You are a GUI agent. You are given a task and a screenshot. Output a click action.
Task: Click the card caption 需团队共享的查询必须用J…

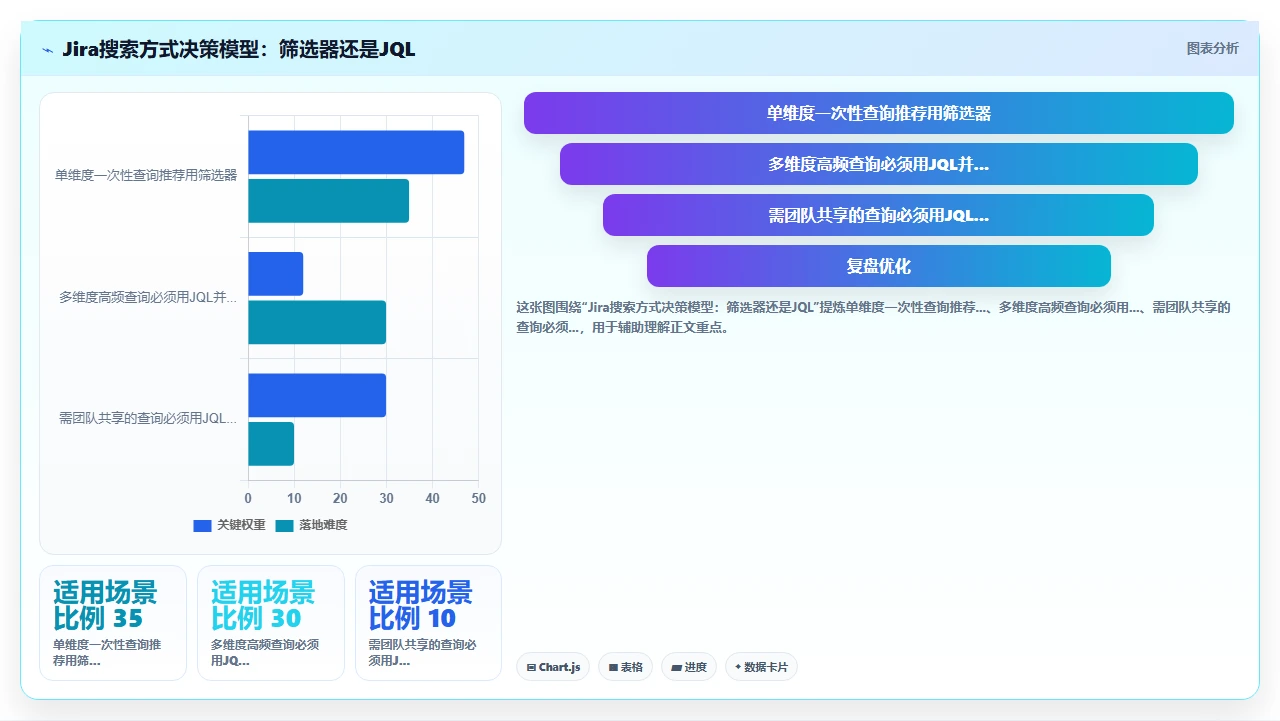[x=422, y=652]
